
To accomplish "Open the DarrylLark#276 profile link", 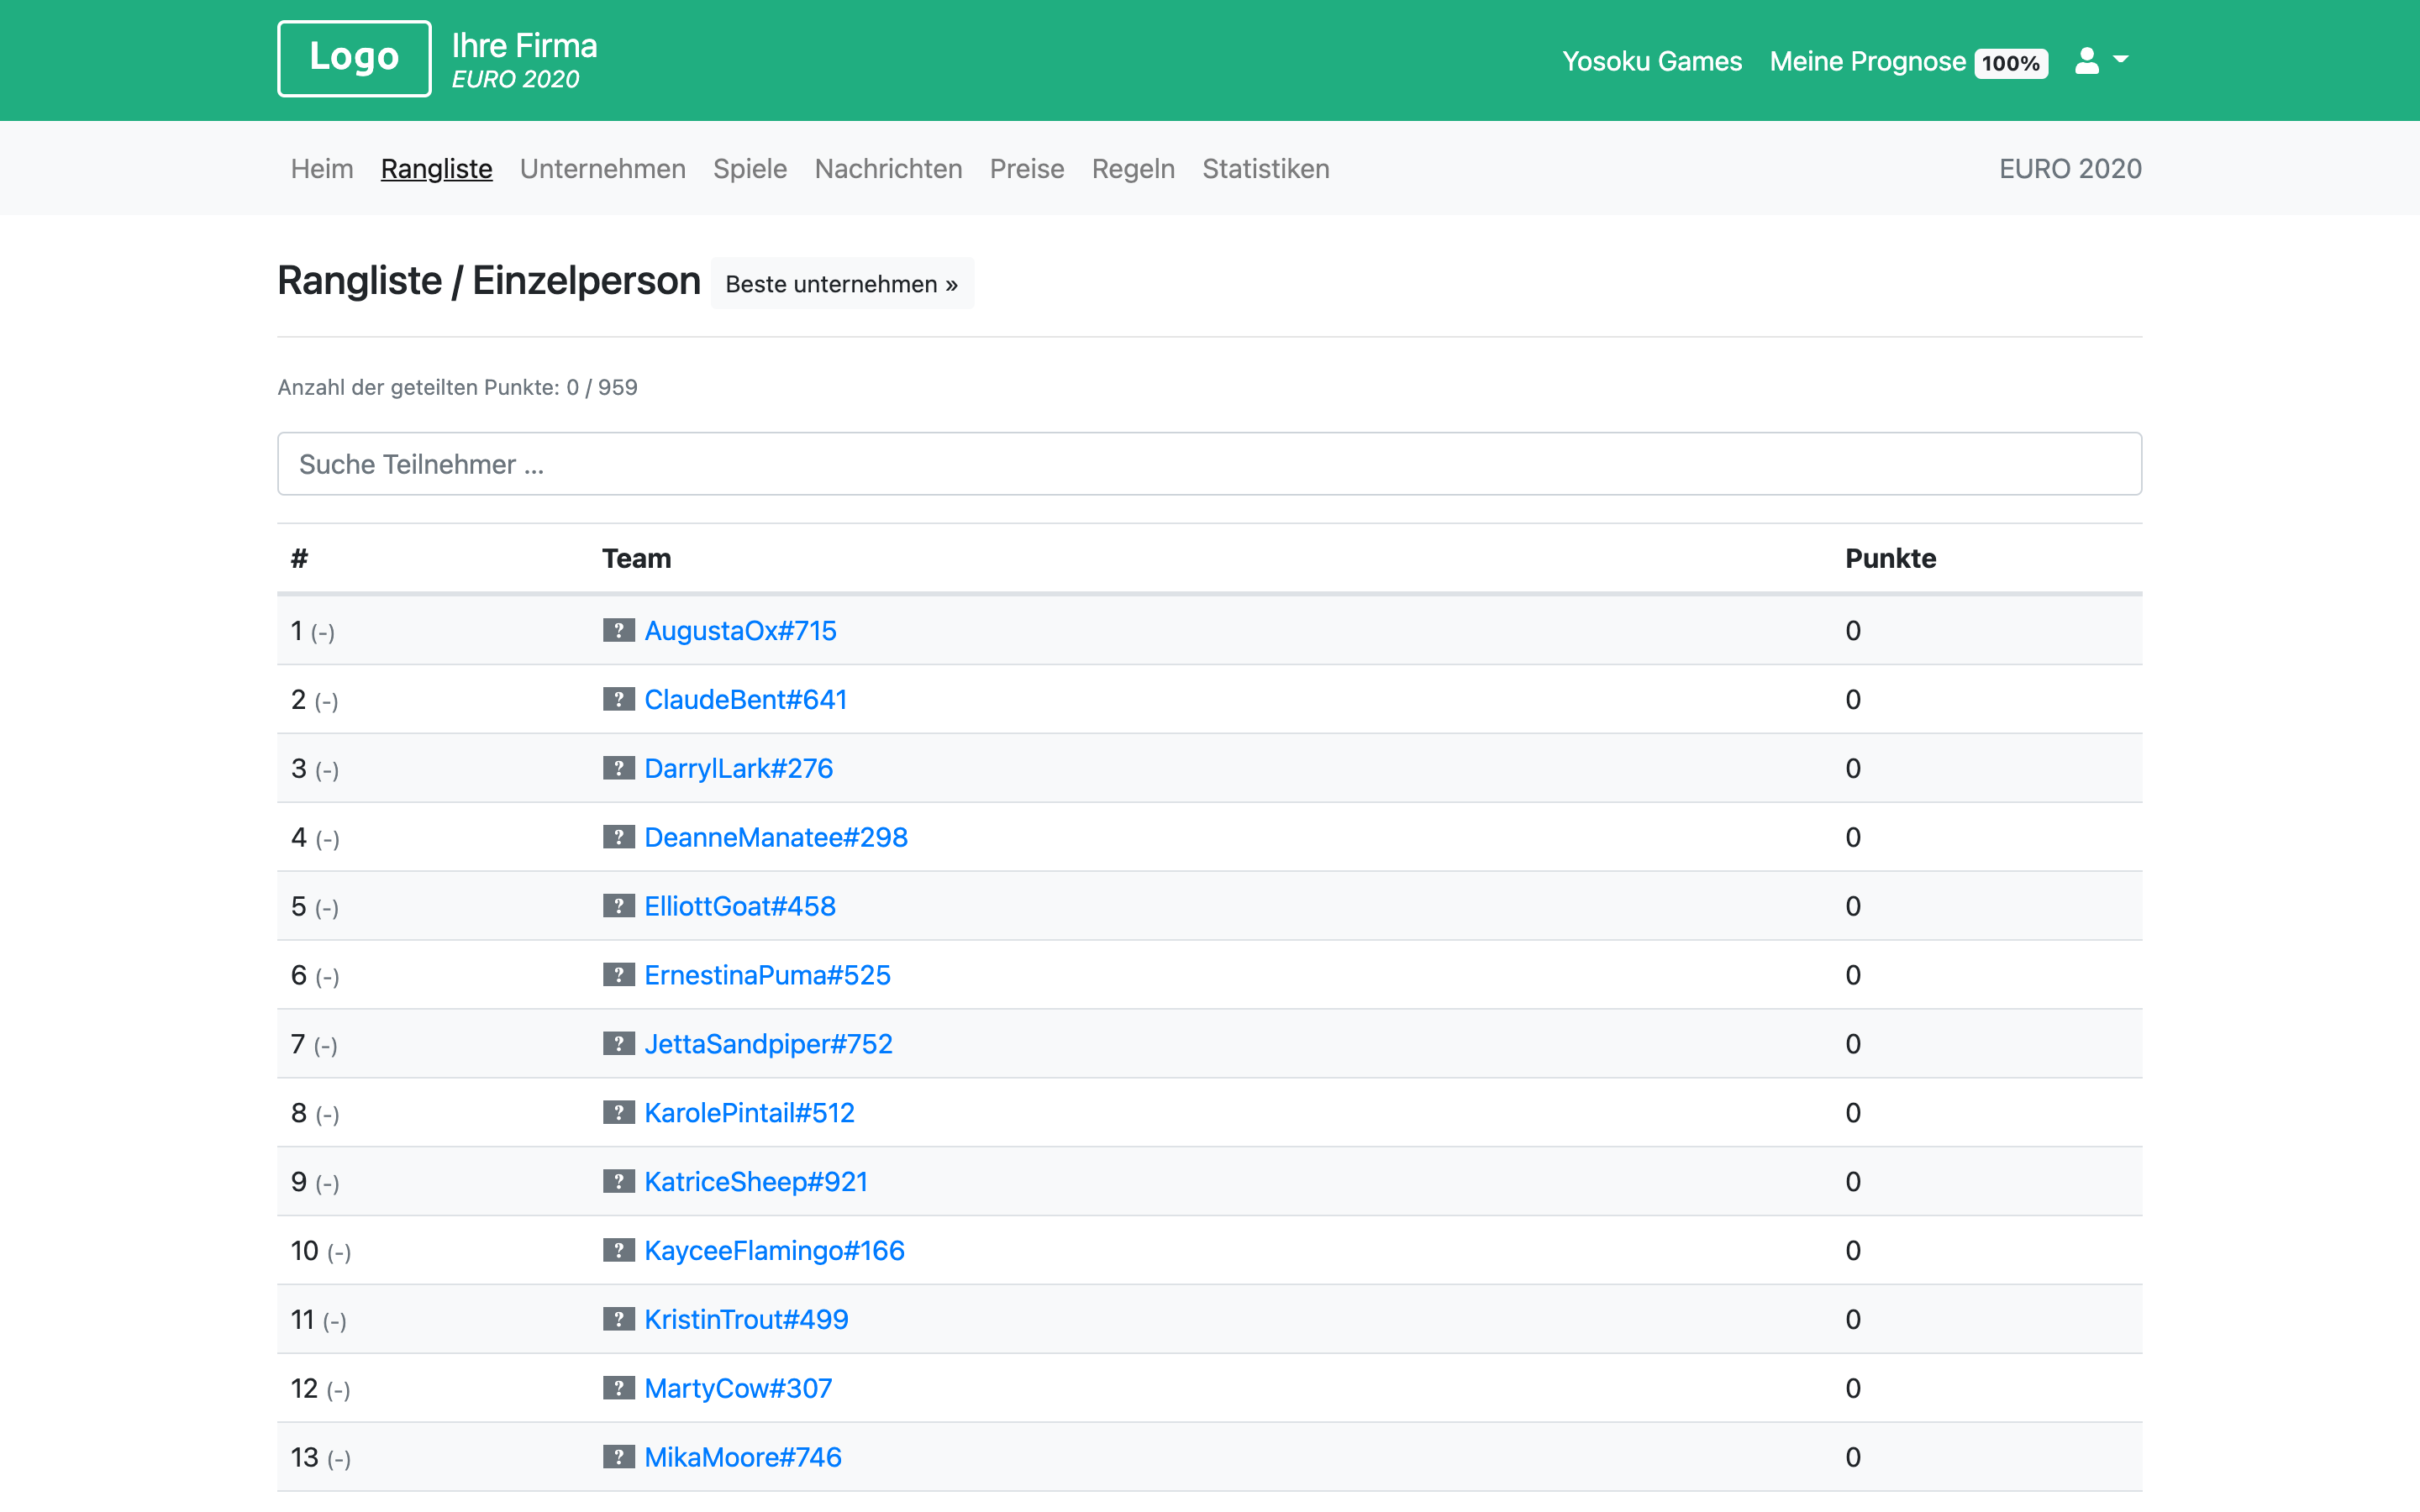I will (x=738, y=768).
